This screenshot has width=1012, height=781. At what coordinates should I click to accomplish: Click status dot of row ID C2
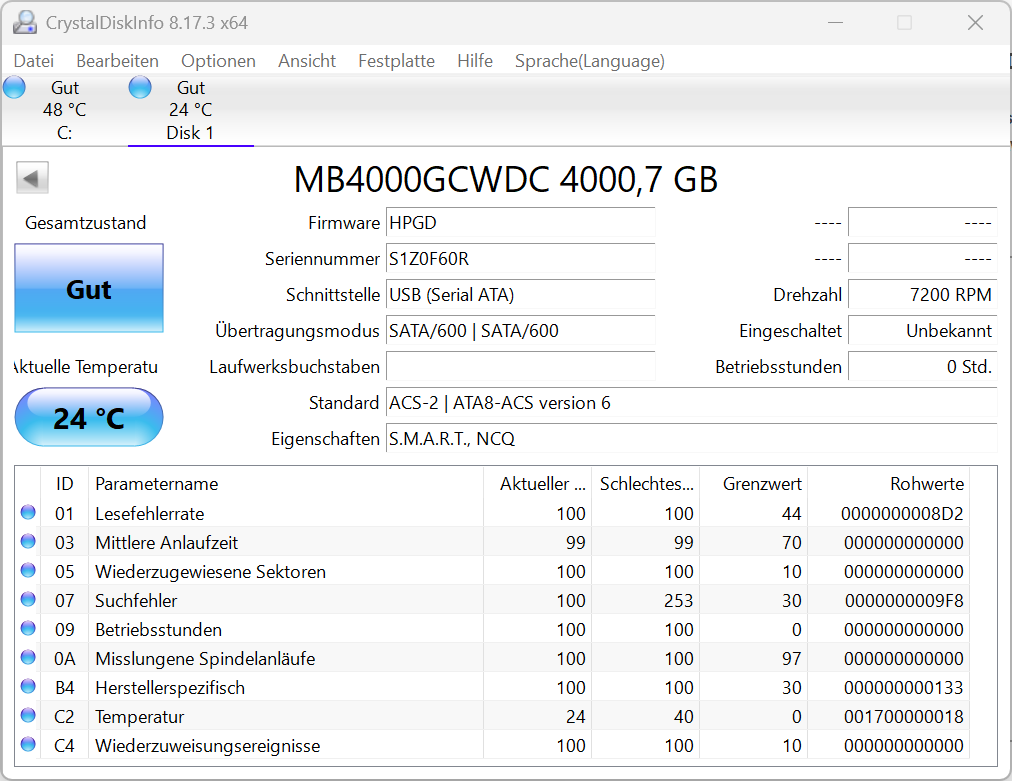click(28, 716)
